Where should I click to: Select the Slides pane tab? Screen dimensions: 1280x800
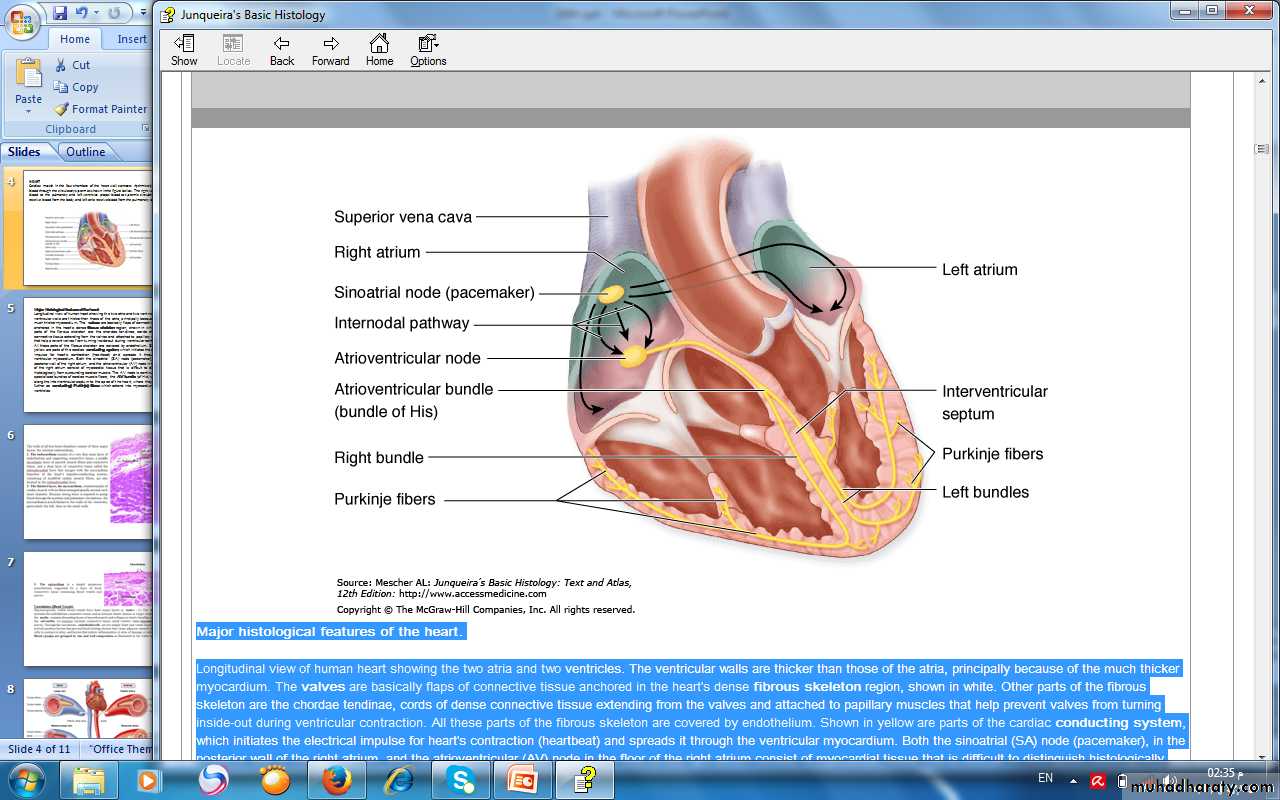tap(24, 152)
